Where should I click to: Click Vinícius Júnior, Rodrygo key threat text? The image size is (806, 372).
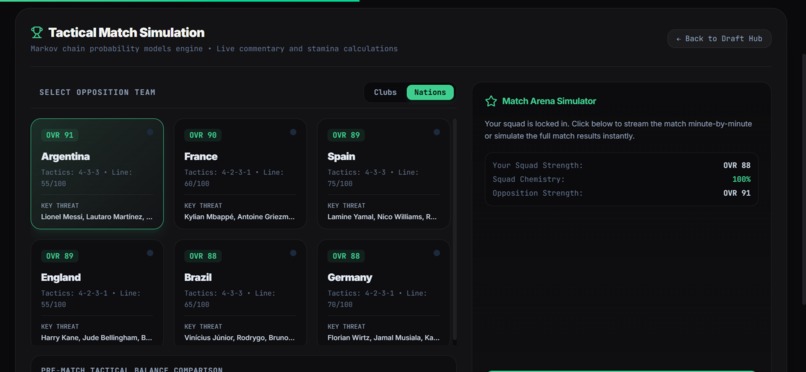coord(240,338)
